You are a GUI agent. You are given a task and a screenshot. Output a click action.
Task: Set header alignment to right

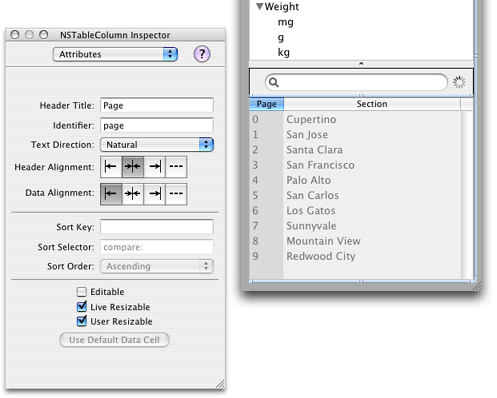pyautogui.click(x=154, y=167)
